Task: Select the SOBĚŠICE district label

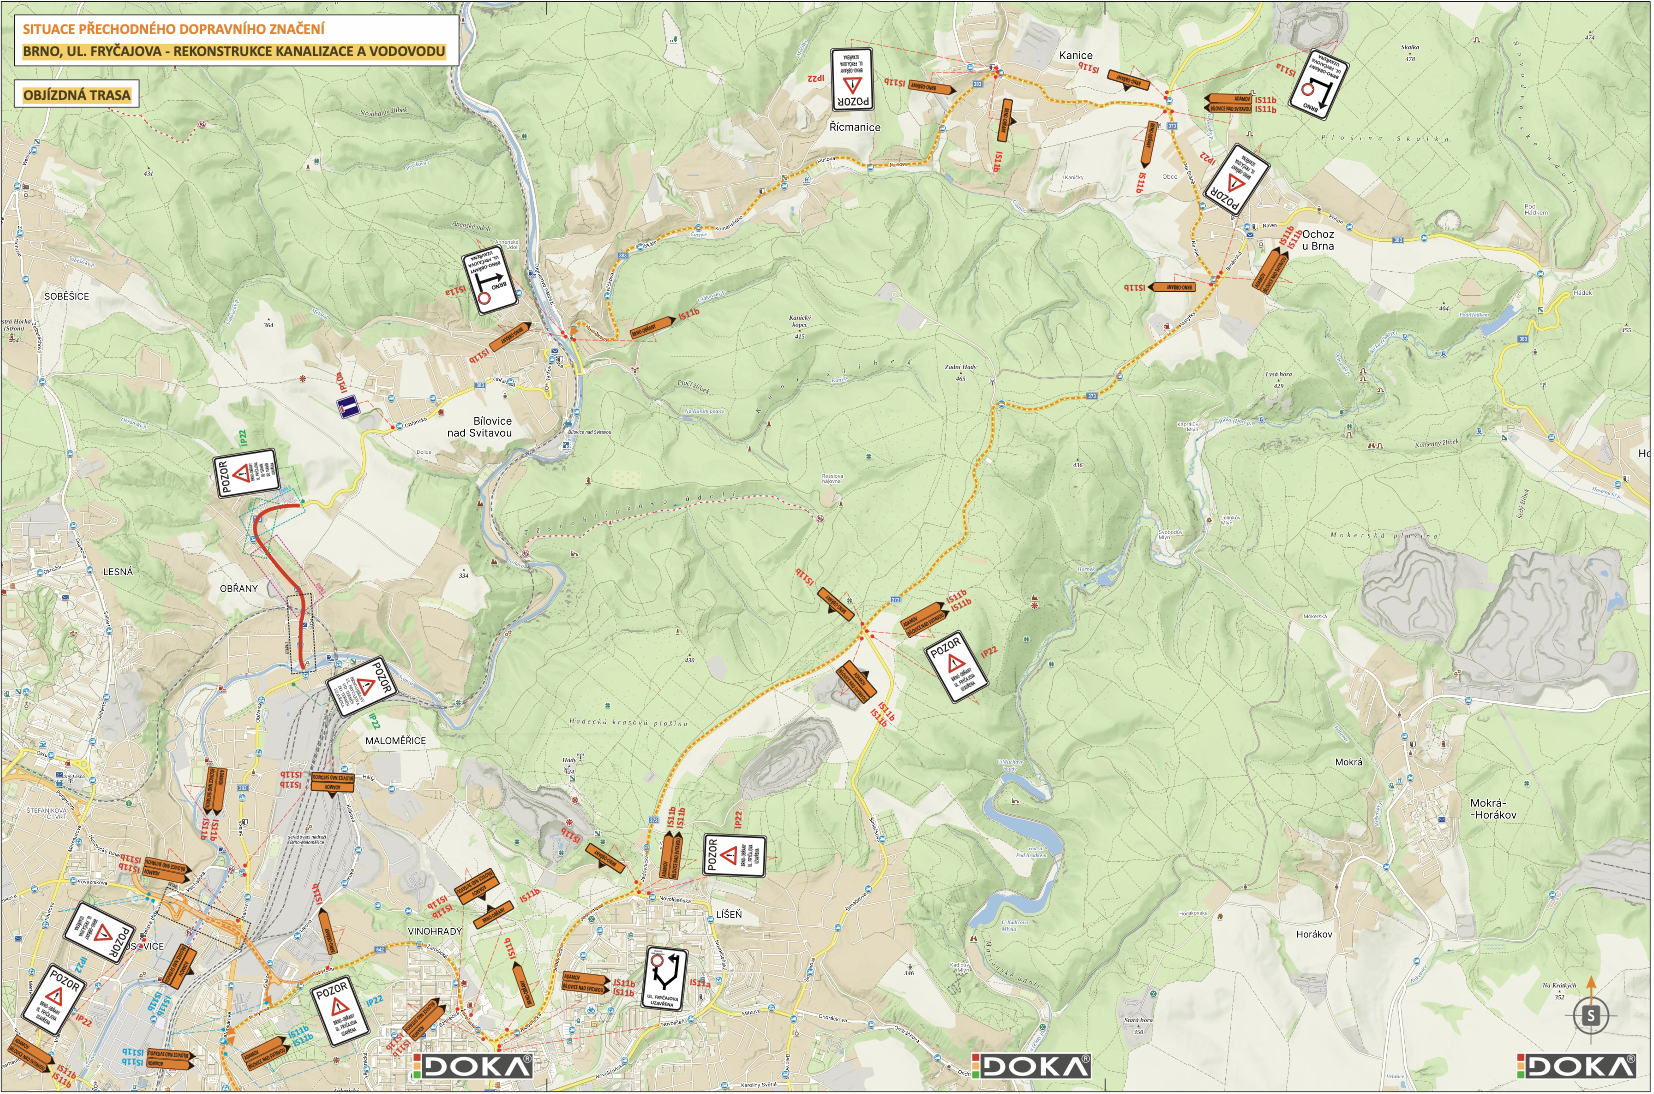Action: coord(66,296)
